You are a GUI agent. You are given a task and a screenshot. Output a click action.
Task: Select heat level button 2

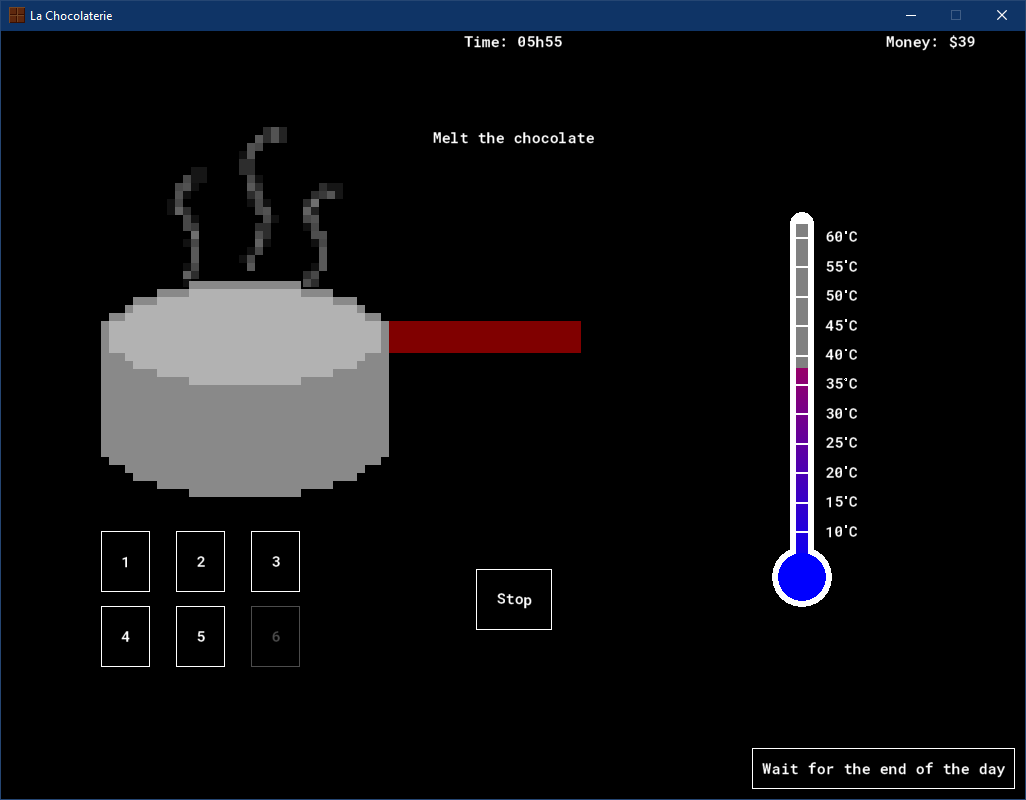pos(200,561)
